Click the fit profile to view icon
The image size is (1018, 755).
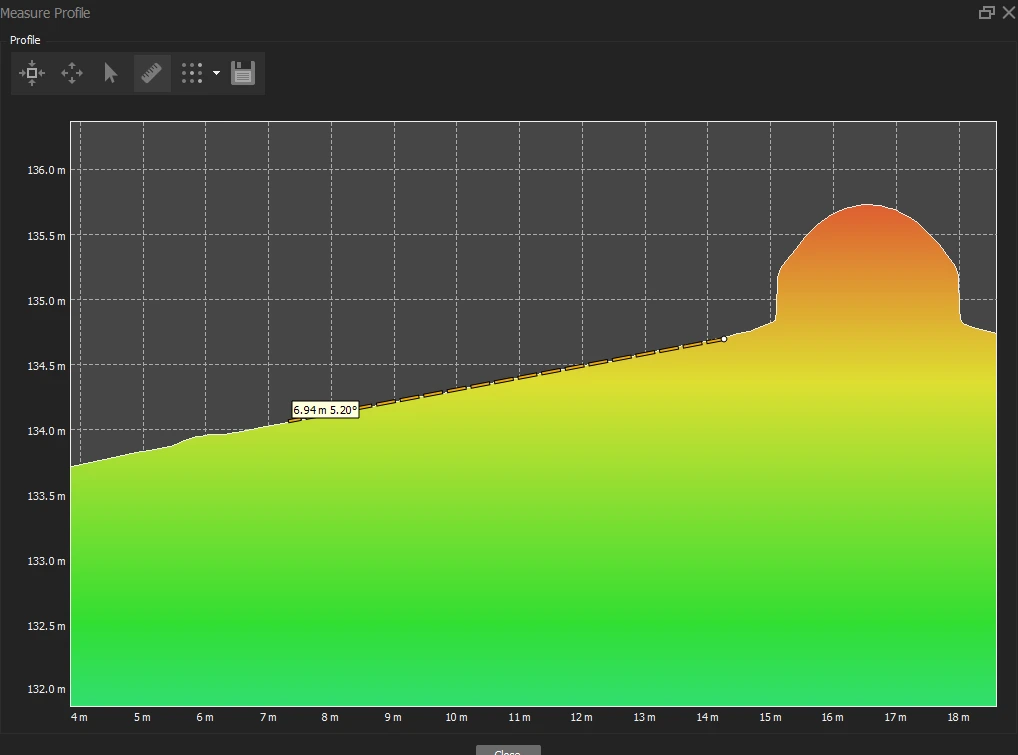tap(32, 73)
